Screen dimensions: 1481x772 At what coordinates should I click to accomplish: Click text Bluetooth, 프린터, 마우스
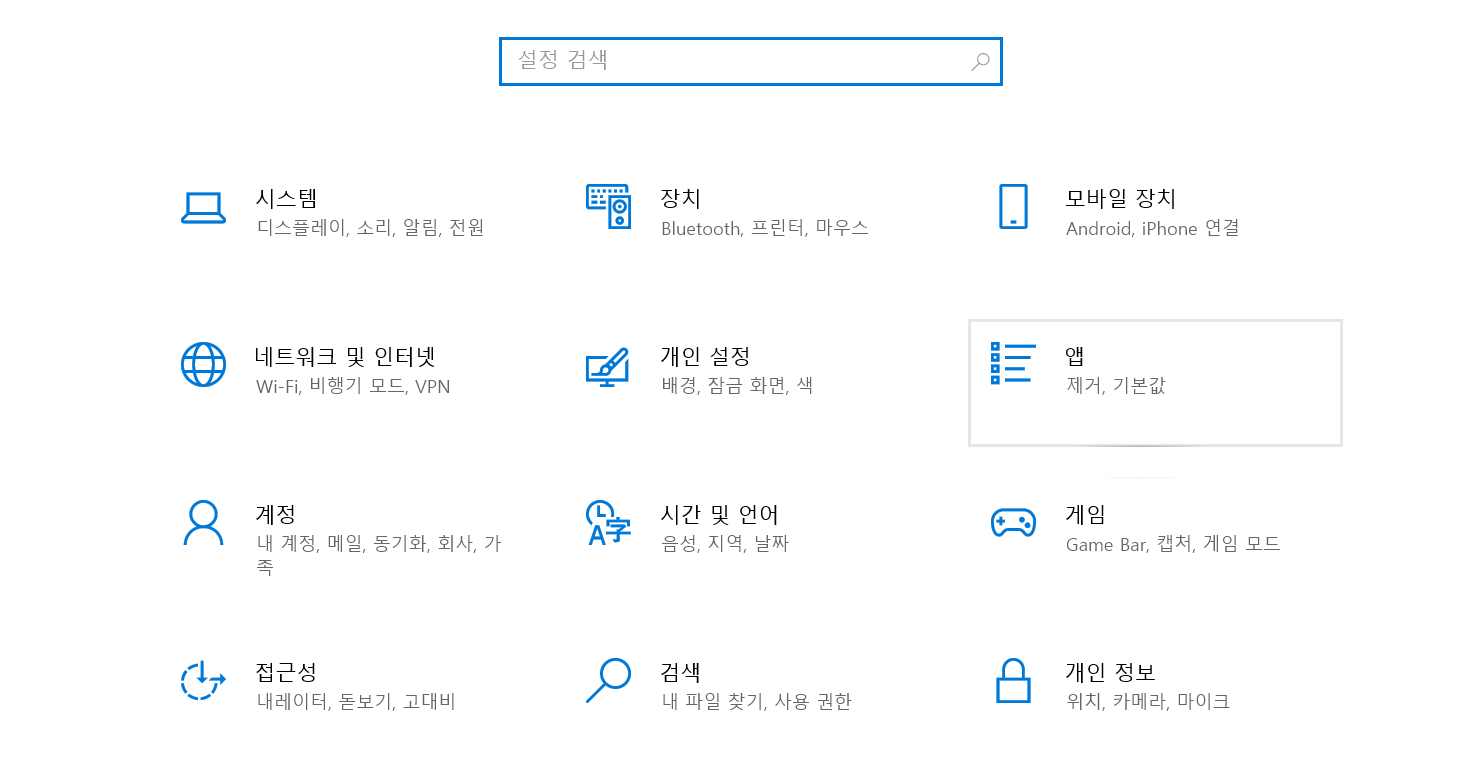[765, 228]
